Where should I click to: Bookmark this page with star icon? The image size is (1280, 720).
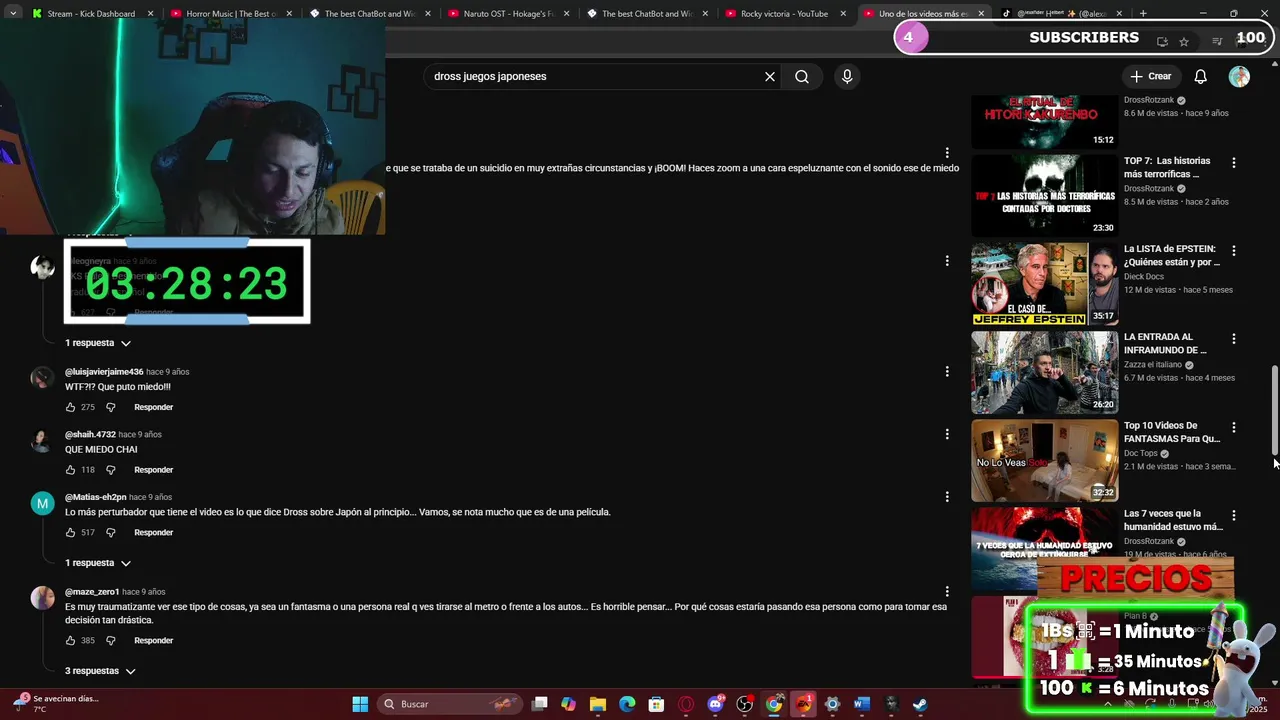point(1184,42)
